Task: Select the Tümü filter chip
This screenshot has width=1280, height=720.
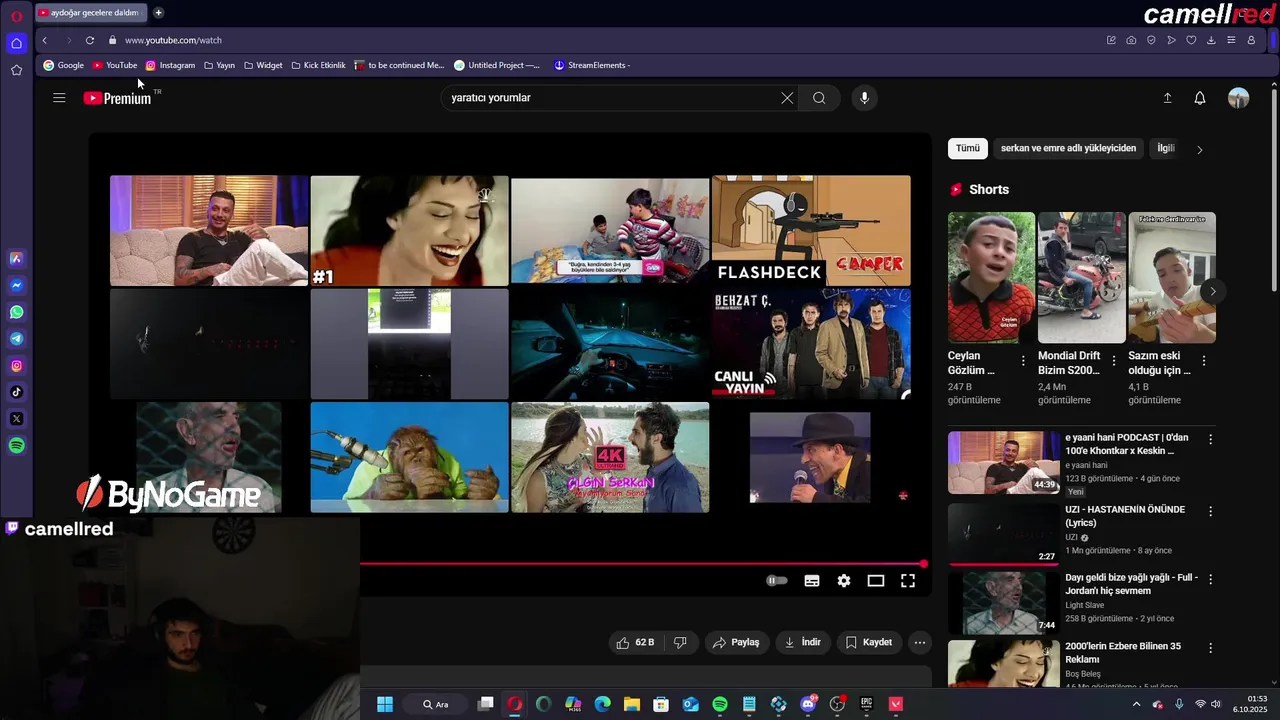Action: (968, 148)
